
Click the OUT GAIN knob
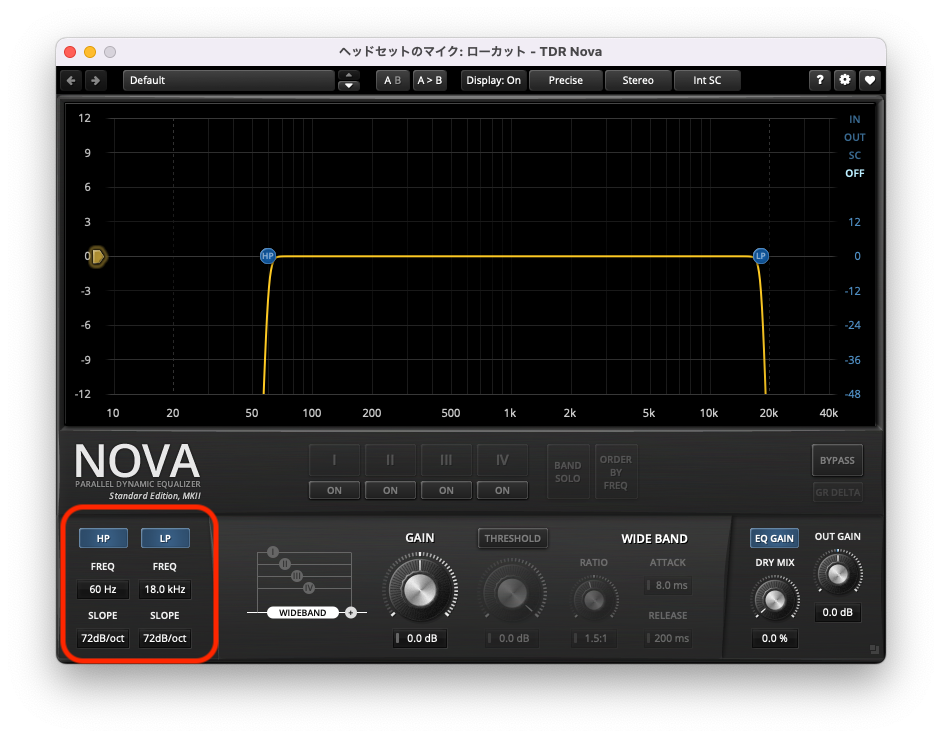pos(837,574)
